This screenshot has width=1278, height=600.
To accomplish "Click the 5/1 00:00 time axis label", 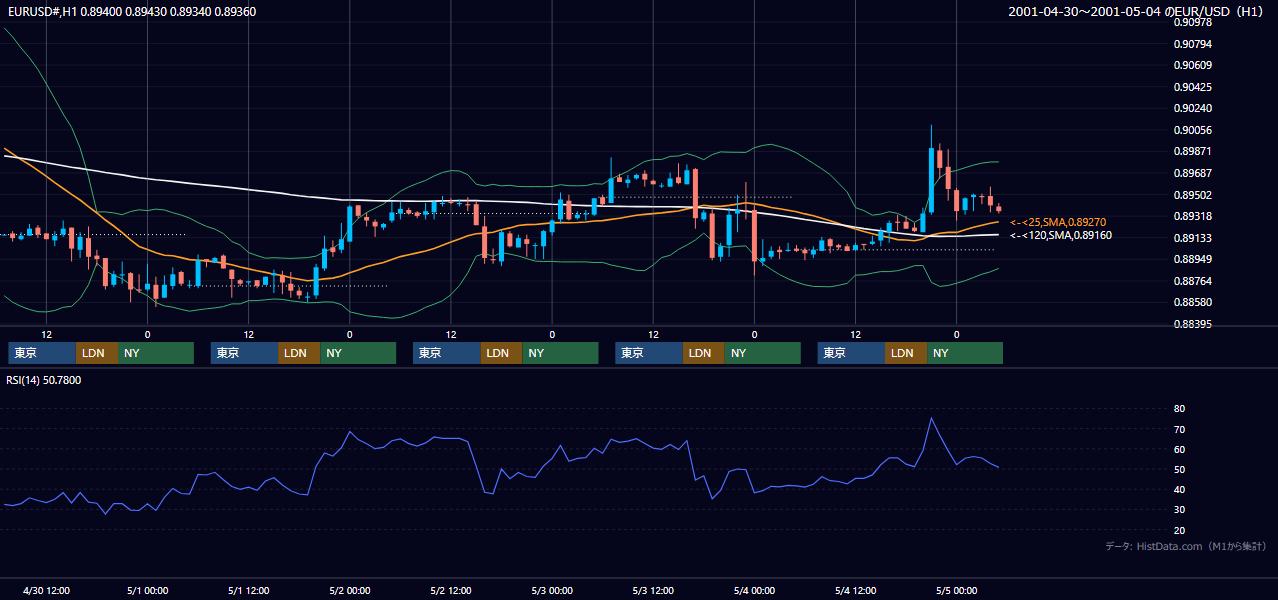I will pos(147,590).
